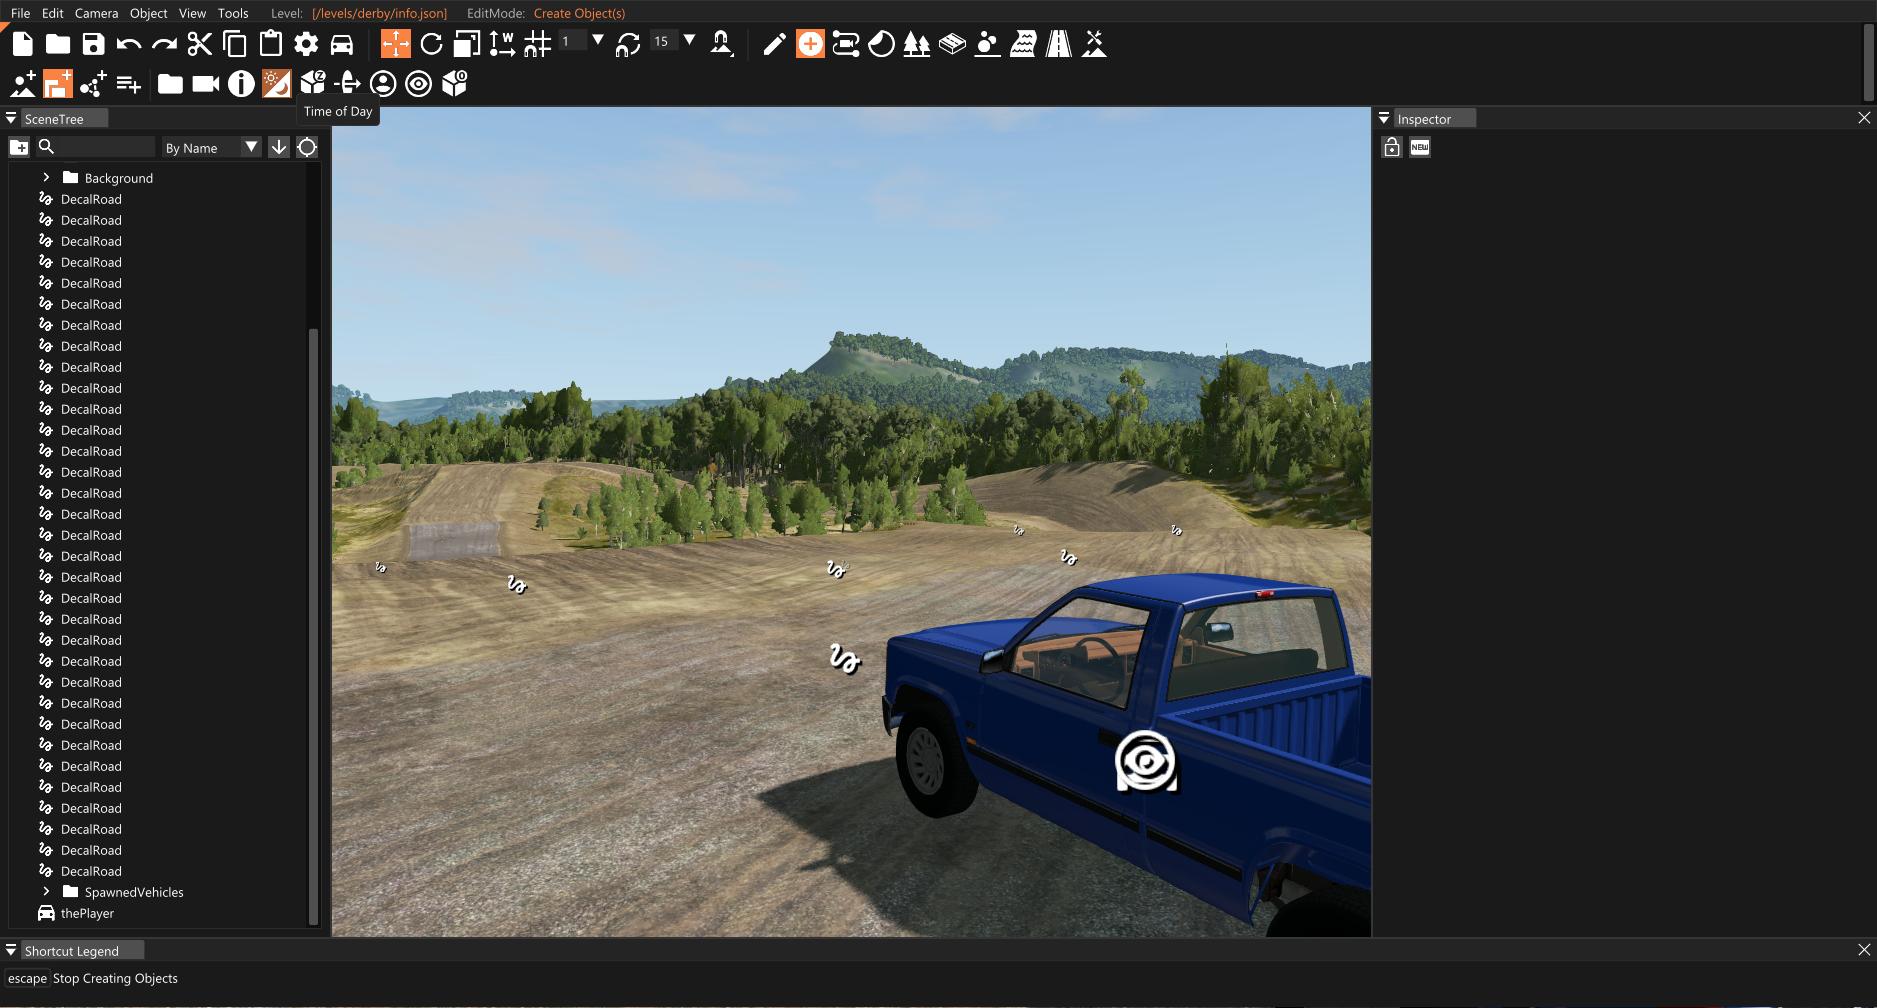
Task: Copy the selected object
Action: tap(235, 44)
